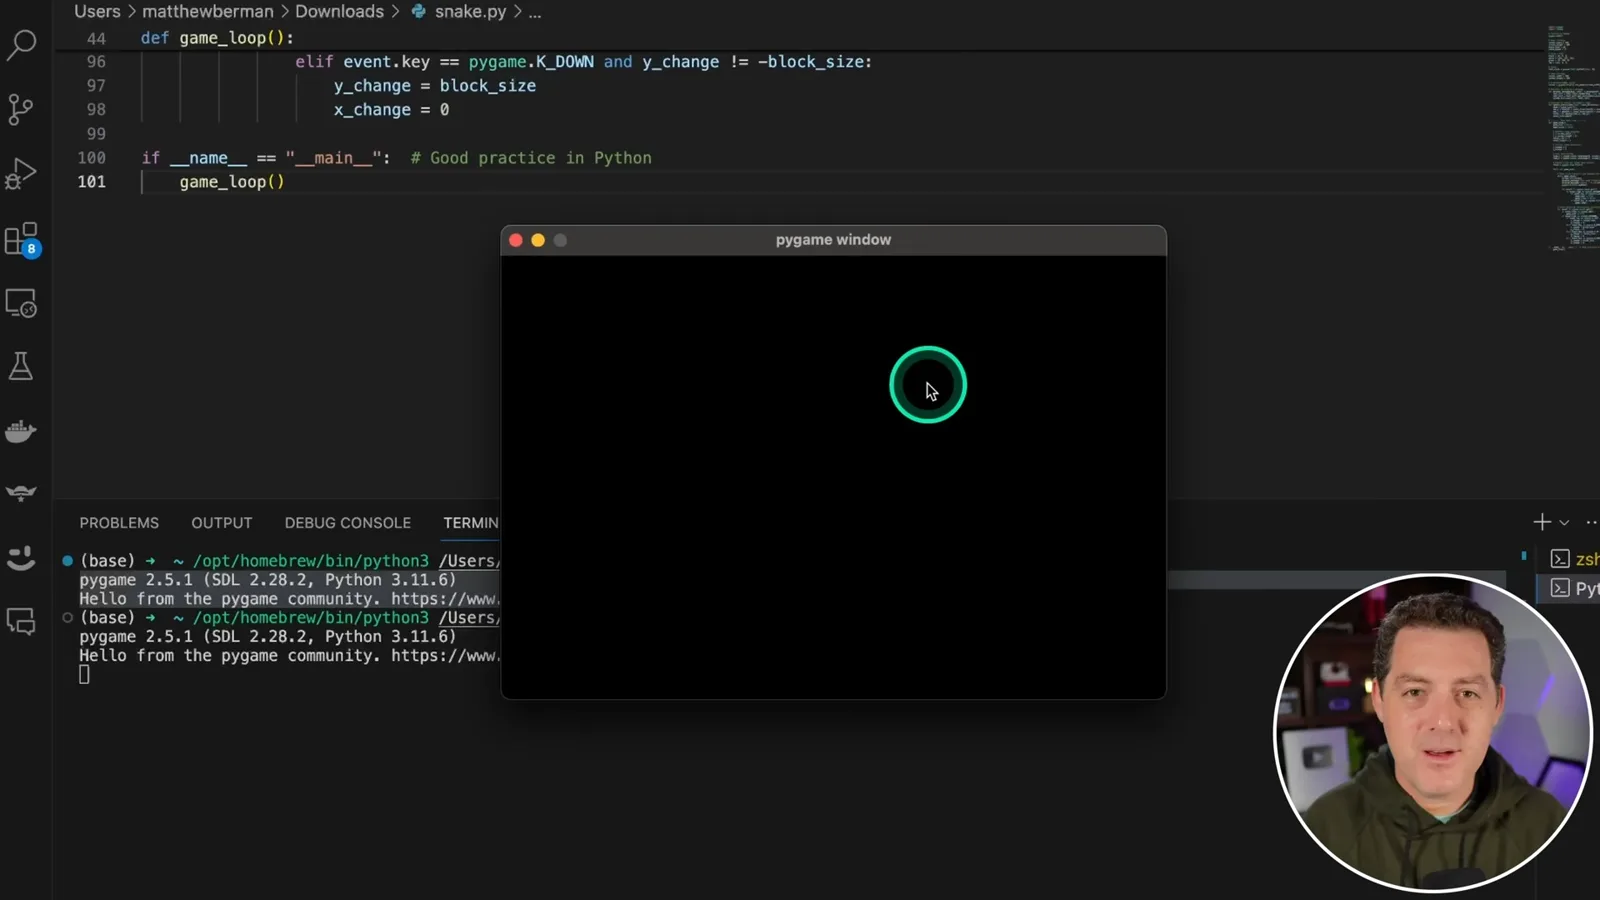The width and height of the screenshot is (1600, 900).
Task: Click the editor minimap code overview
Action: coord(1572,138)
